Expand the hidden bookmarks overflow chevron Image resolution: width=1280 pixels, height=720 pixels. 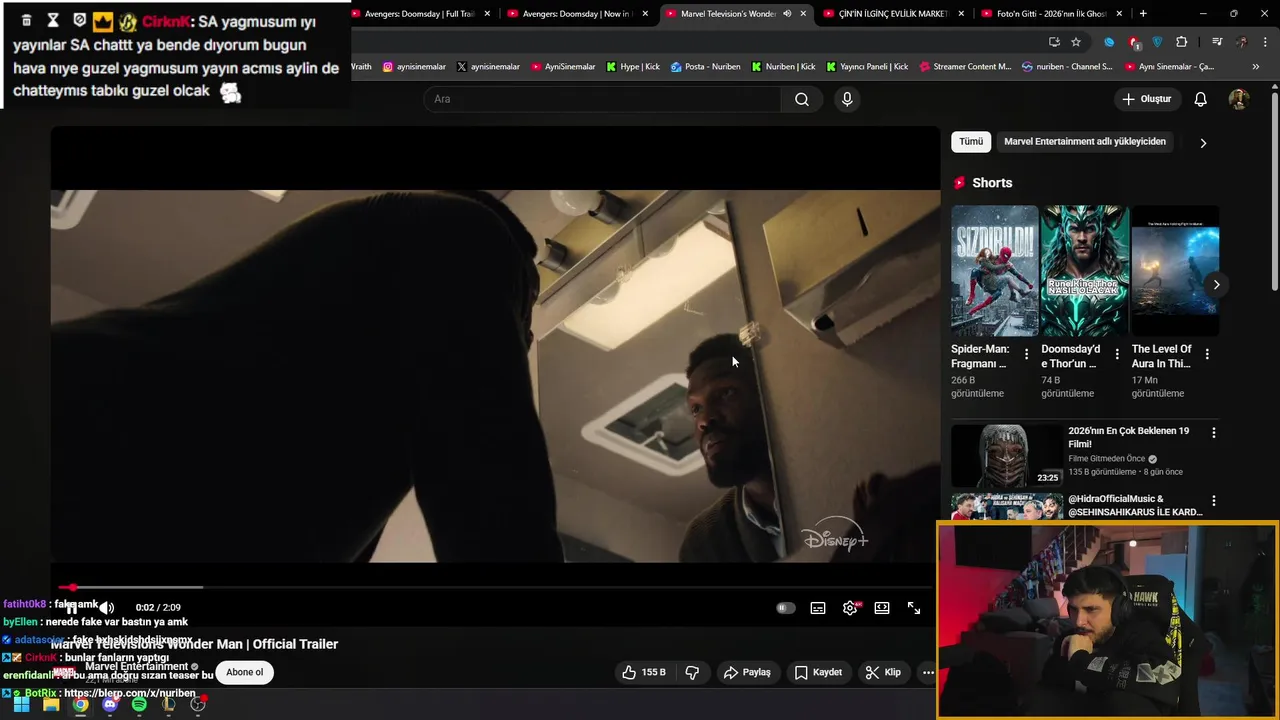coord(1256,67)
